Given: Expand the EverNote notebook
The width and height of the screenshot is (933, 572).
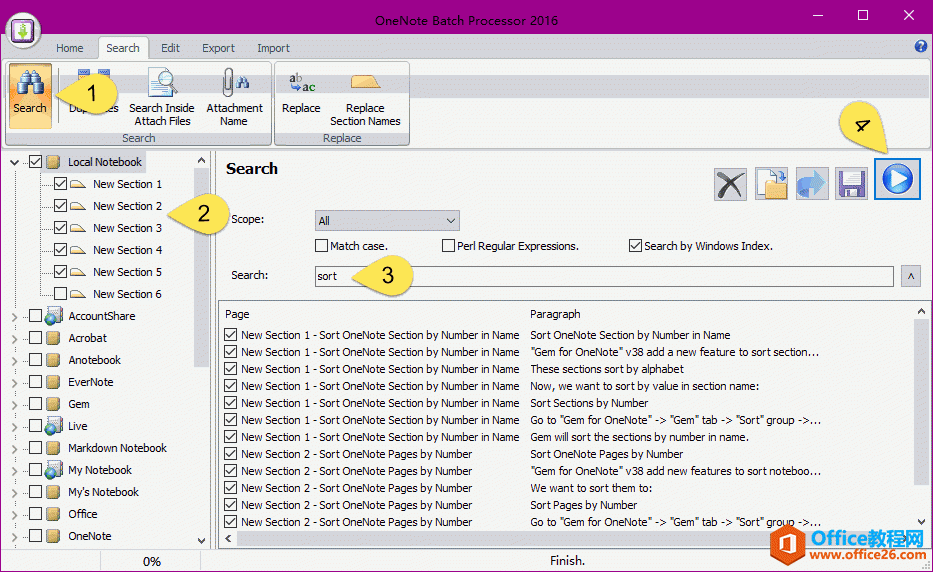Looking at the screenshot, I should tap(15, 383).
